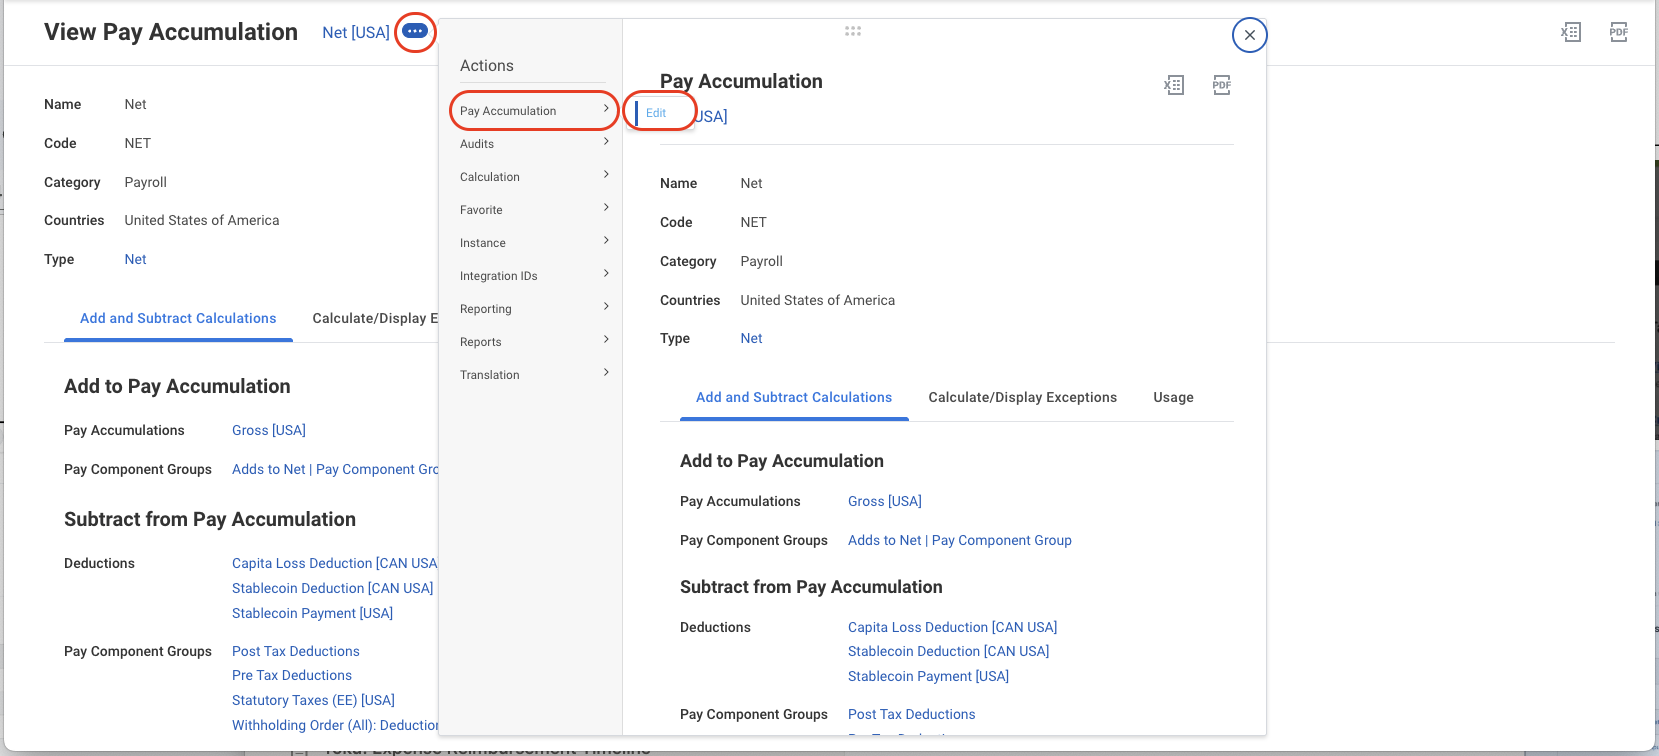This screenshot has width=1659, height=756.
Task: Open Type Net link on main page
Action: pyautogui.click(x=135, y=259)
